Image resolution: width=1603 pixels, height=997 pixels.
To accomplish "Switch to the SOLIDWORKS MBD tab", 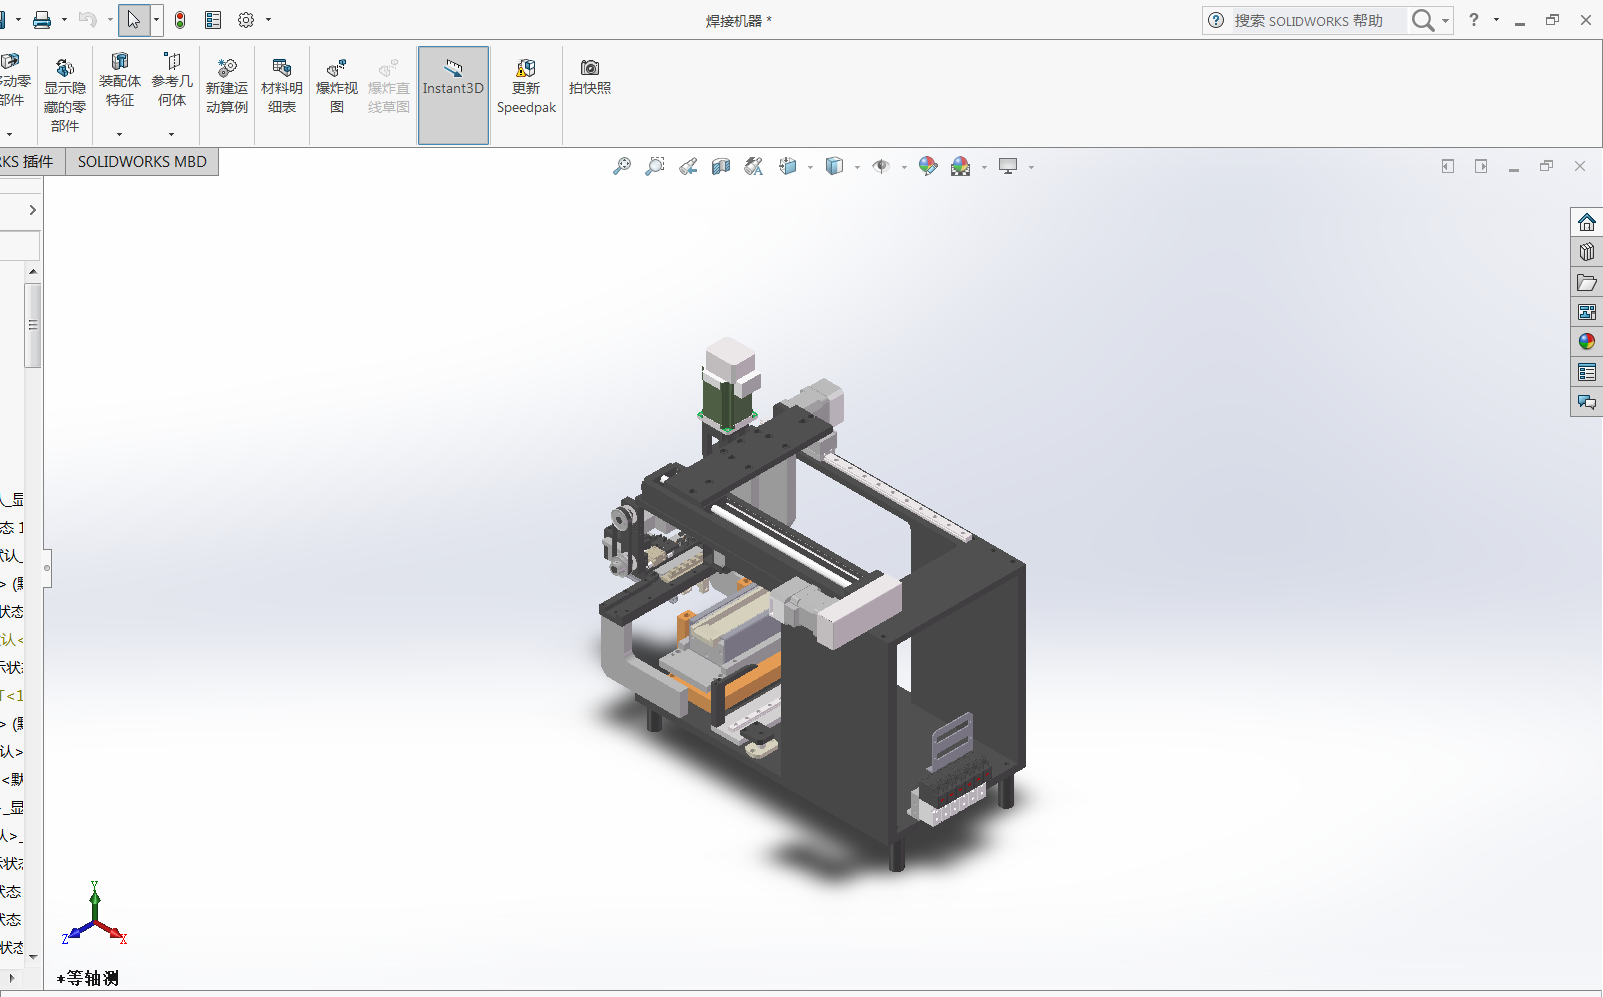I will click(142, 162).
